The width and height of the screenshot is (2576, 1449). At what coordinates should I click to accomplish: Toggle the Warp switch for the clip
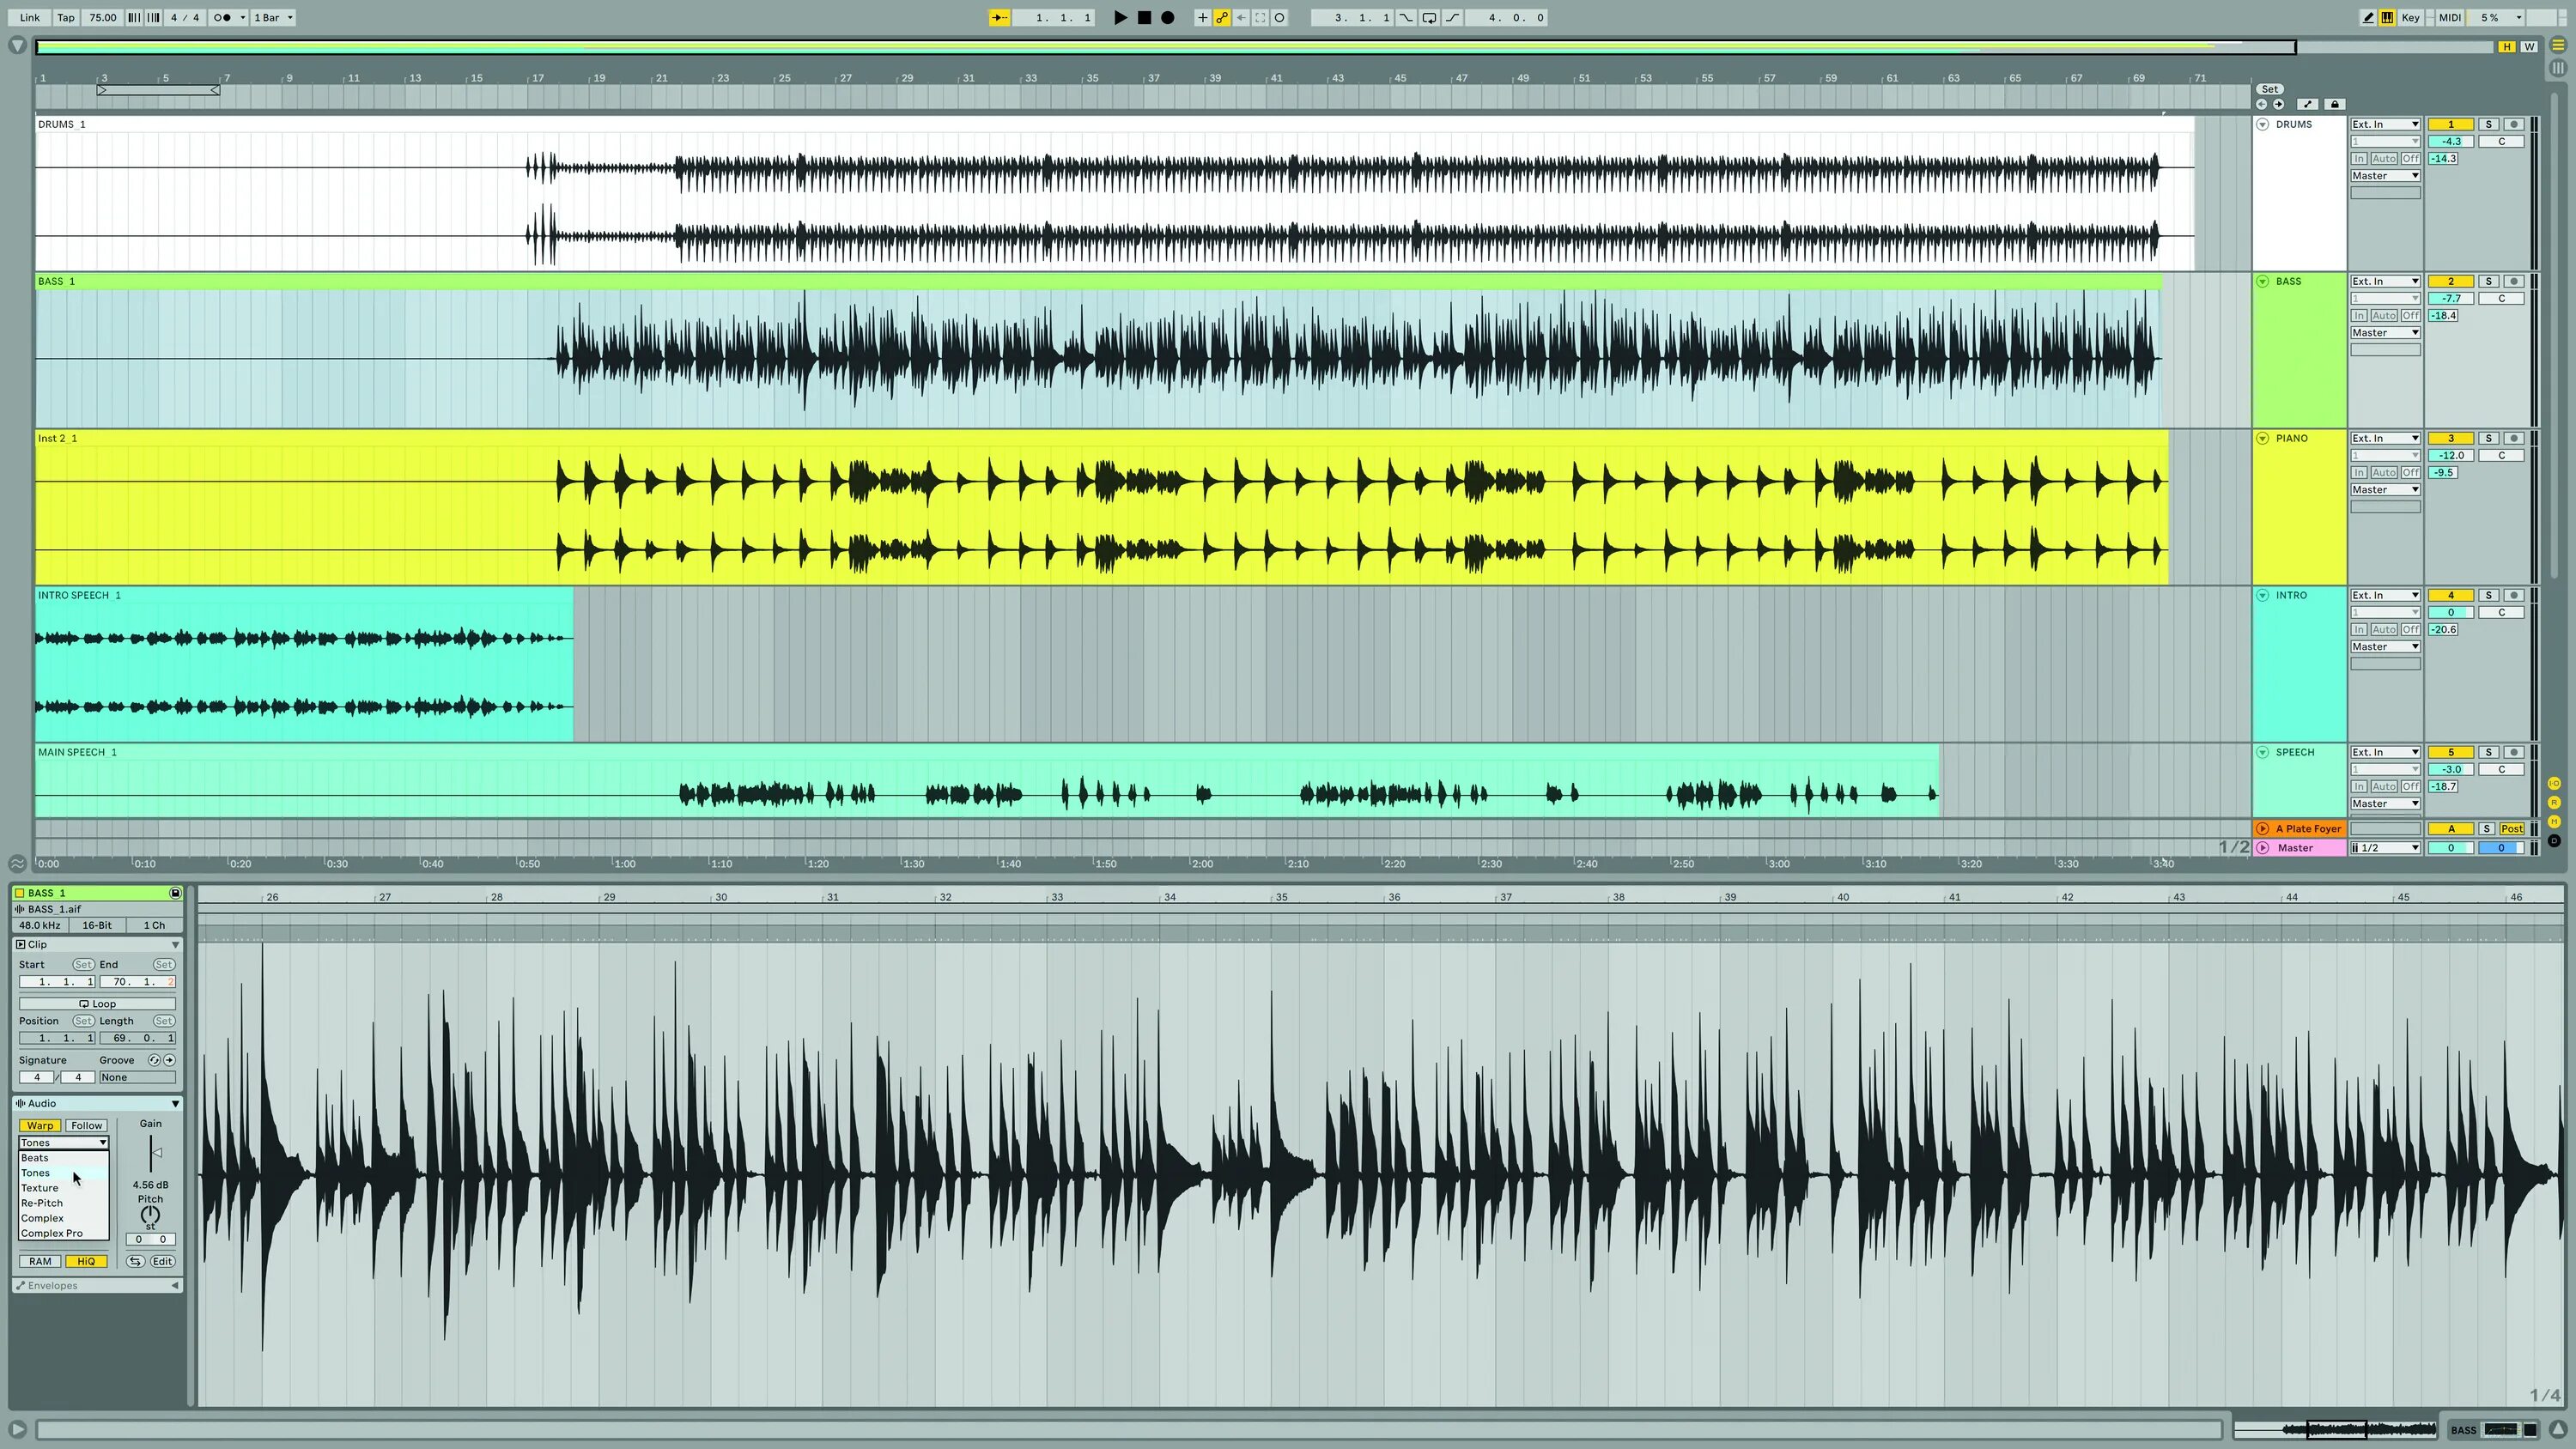40,1125
